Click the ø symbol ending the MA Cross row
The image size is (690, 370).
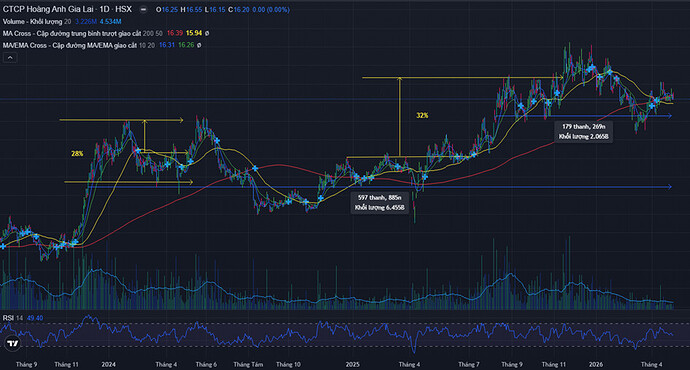pos(207,33)
